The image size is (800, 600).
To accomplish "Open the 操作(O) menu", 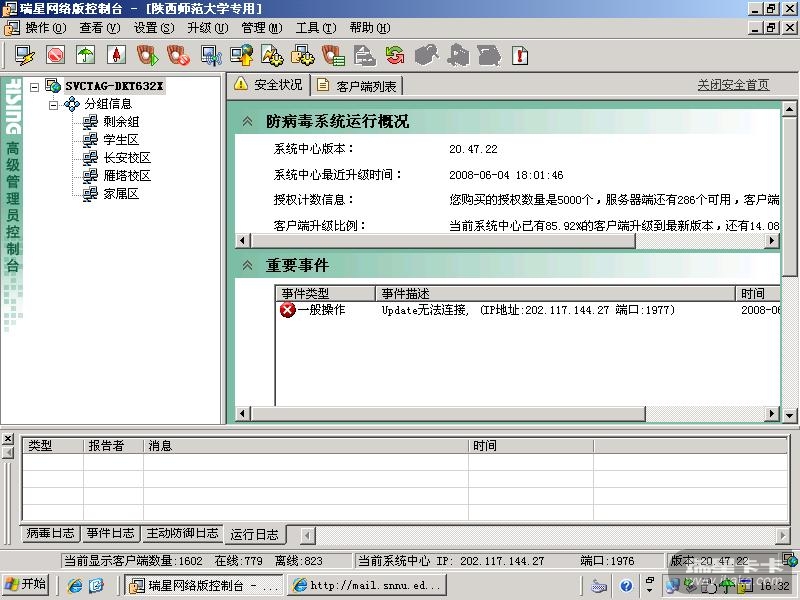I will point(46,28).
